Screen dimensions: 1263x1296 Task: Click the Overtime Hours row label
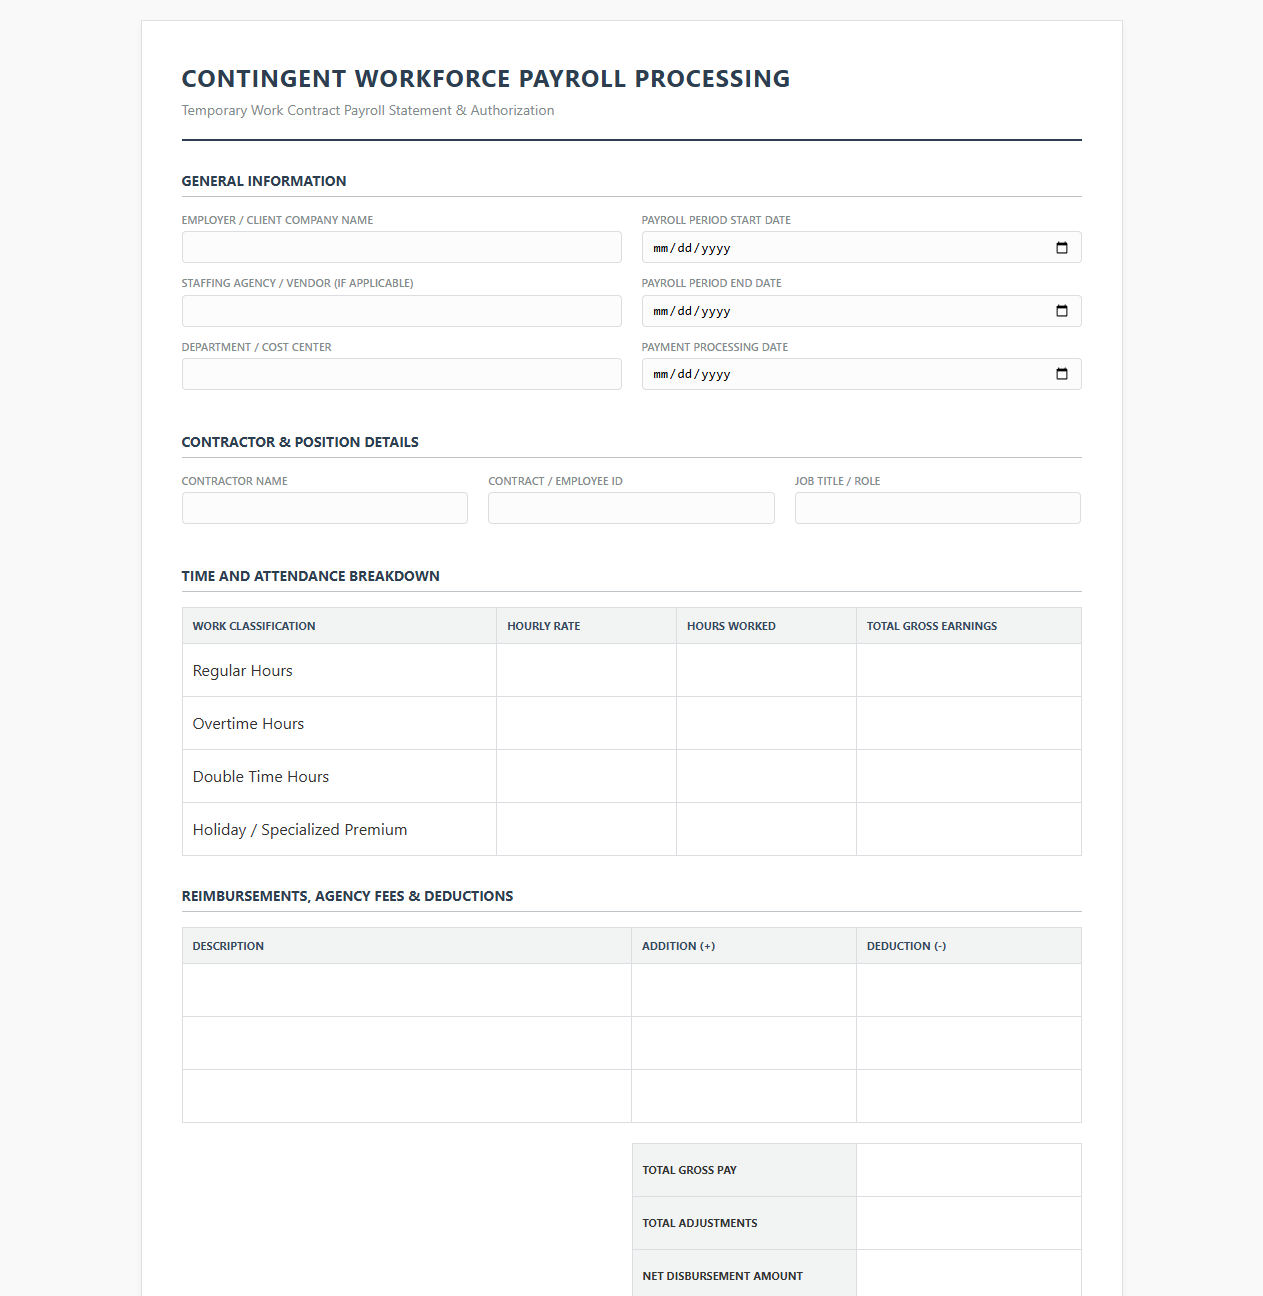click(248, 724)
